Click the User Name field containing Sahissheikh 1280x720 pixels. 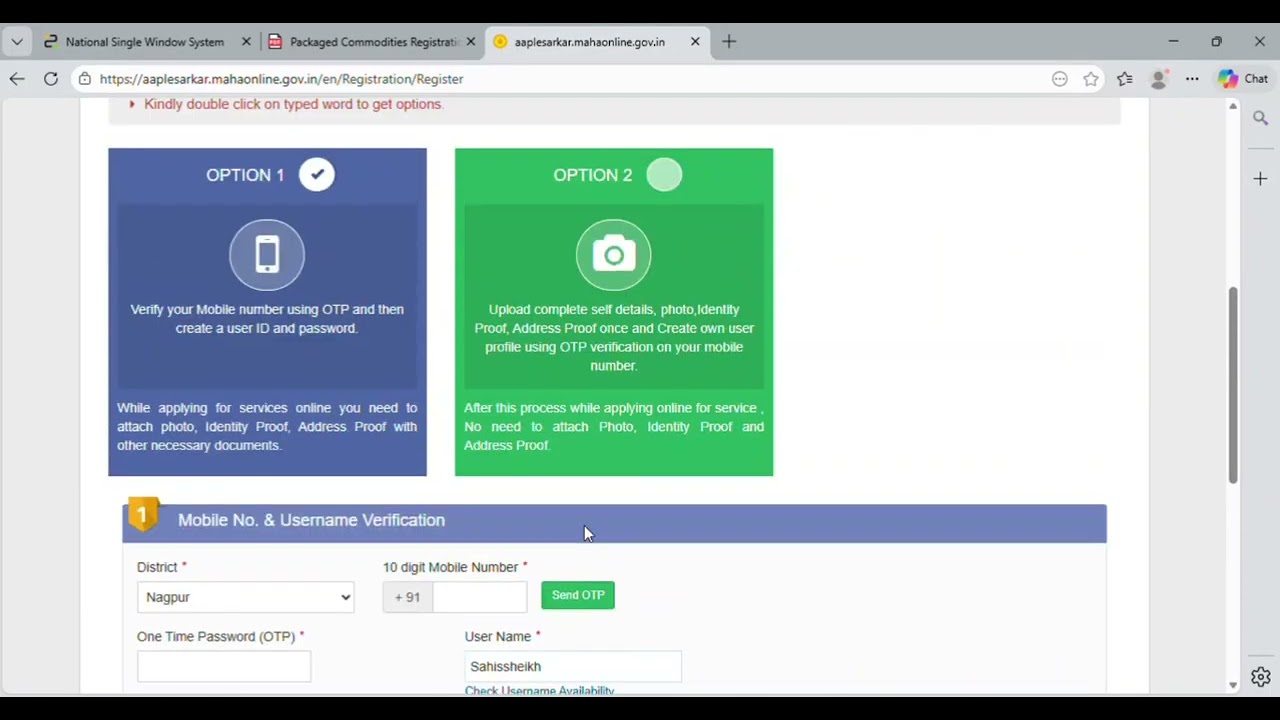click(573, 666)
